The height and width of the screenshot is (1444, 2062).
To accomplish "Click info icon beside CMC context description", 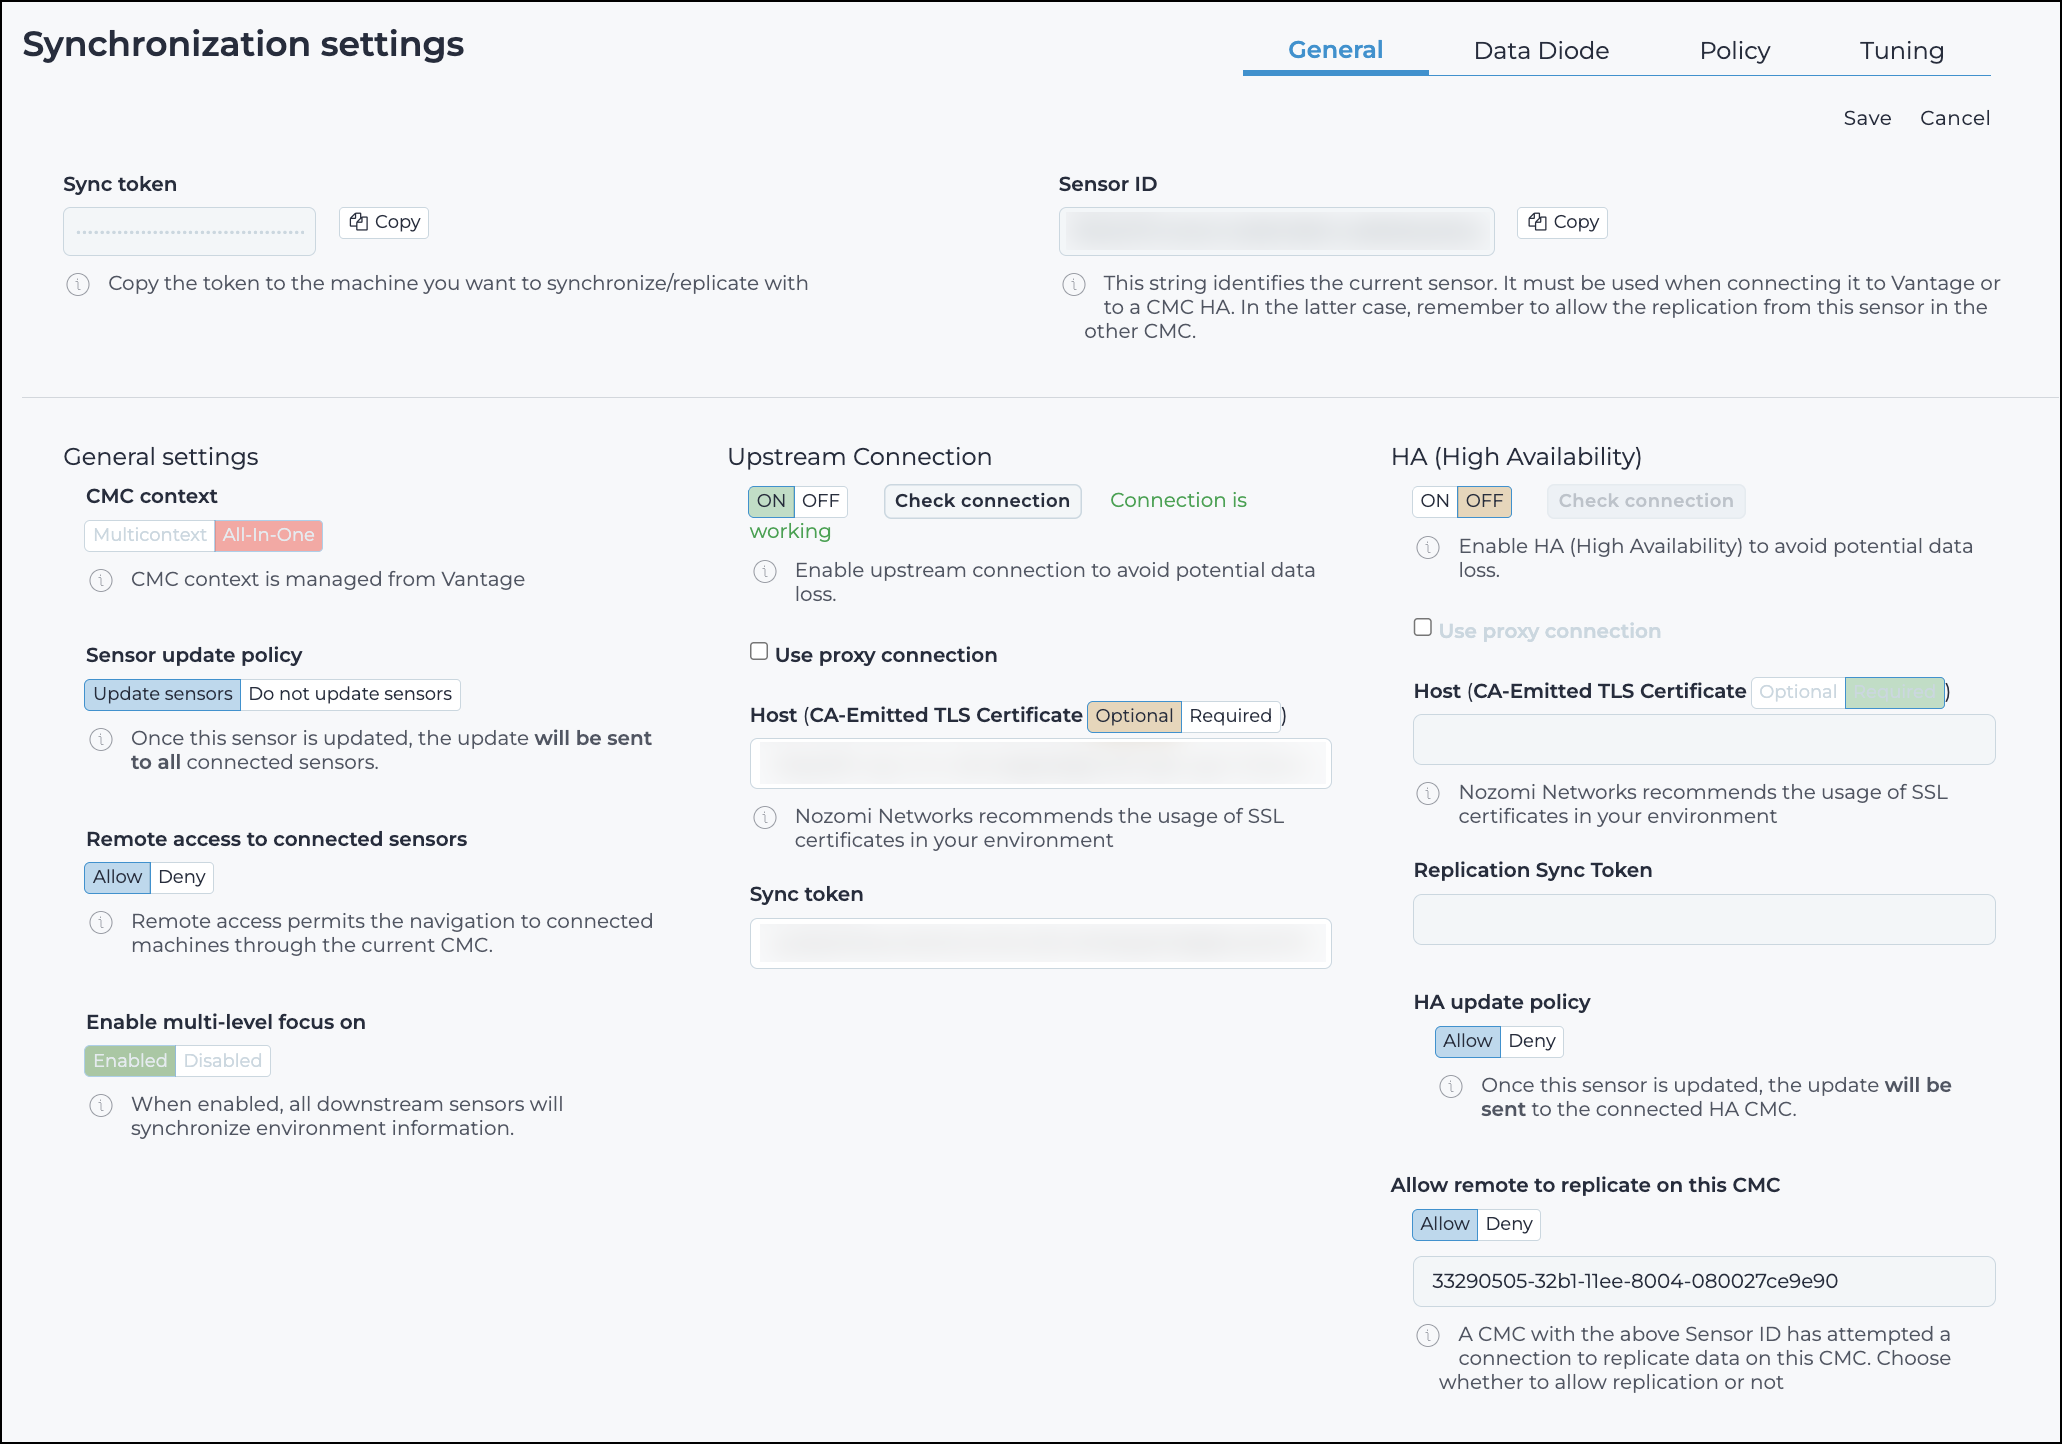I will coord(101,581).
